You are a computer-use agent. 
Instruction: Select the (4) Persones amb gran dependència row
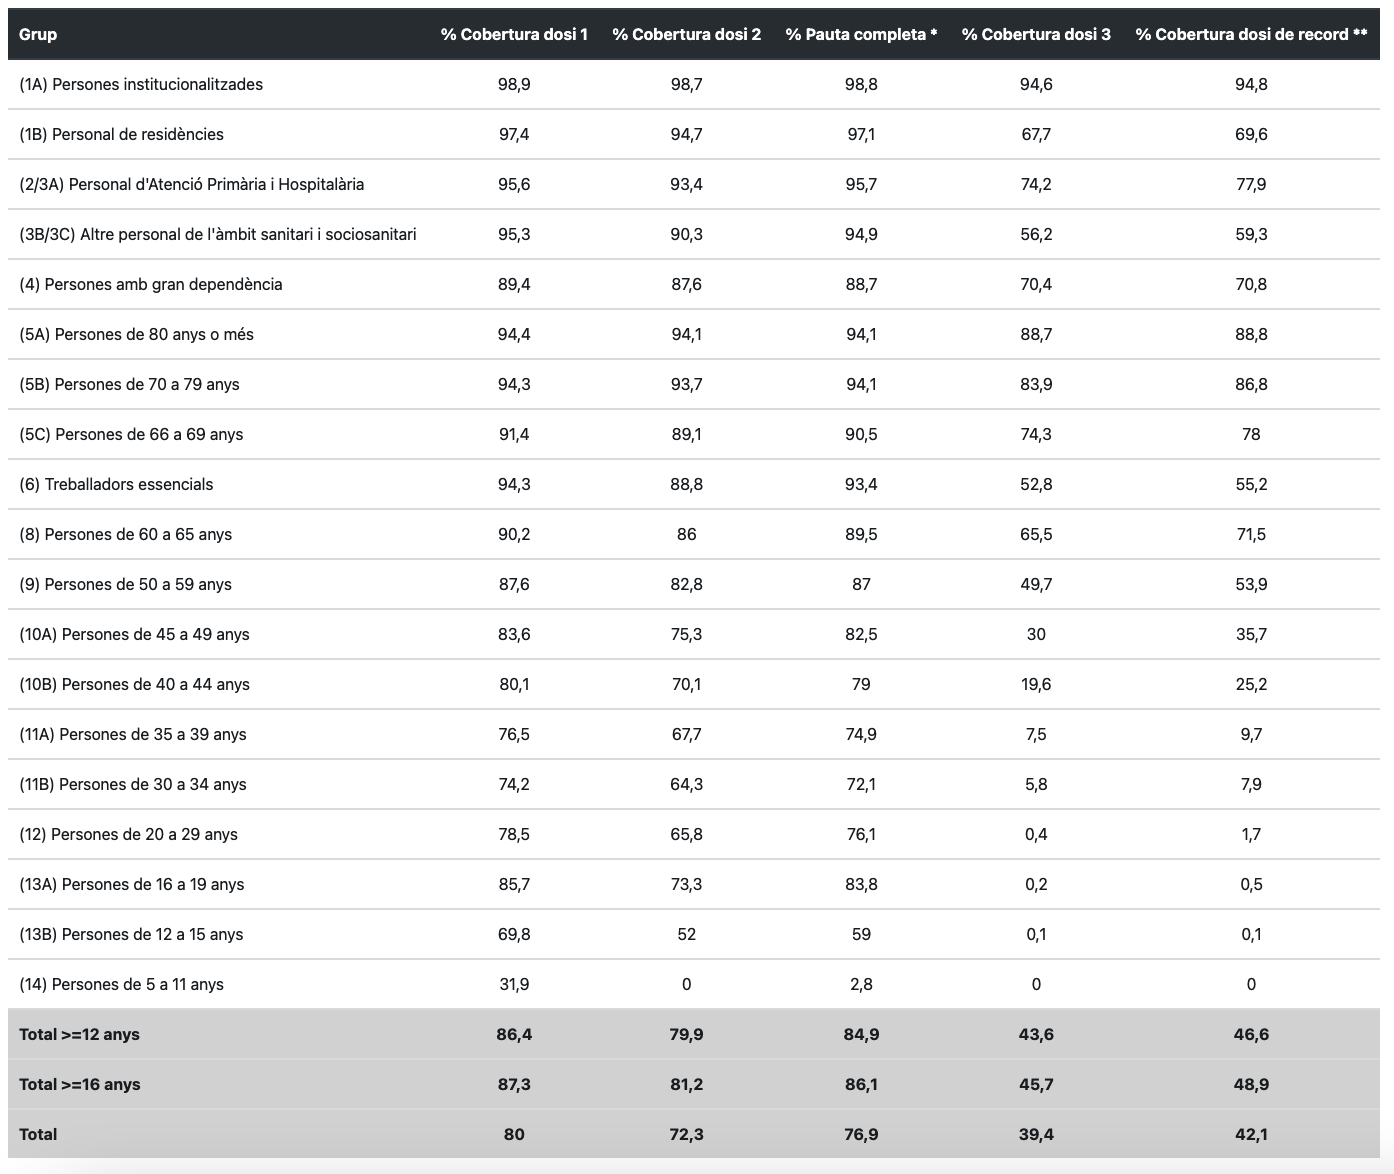pos(151,284)
